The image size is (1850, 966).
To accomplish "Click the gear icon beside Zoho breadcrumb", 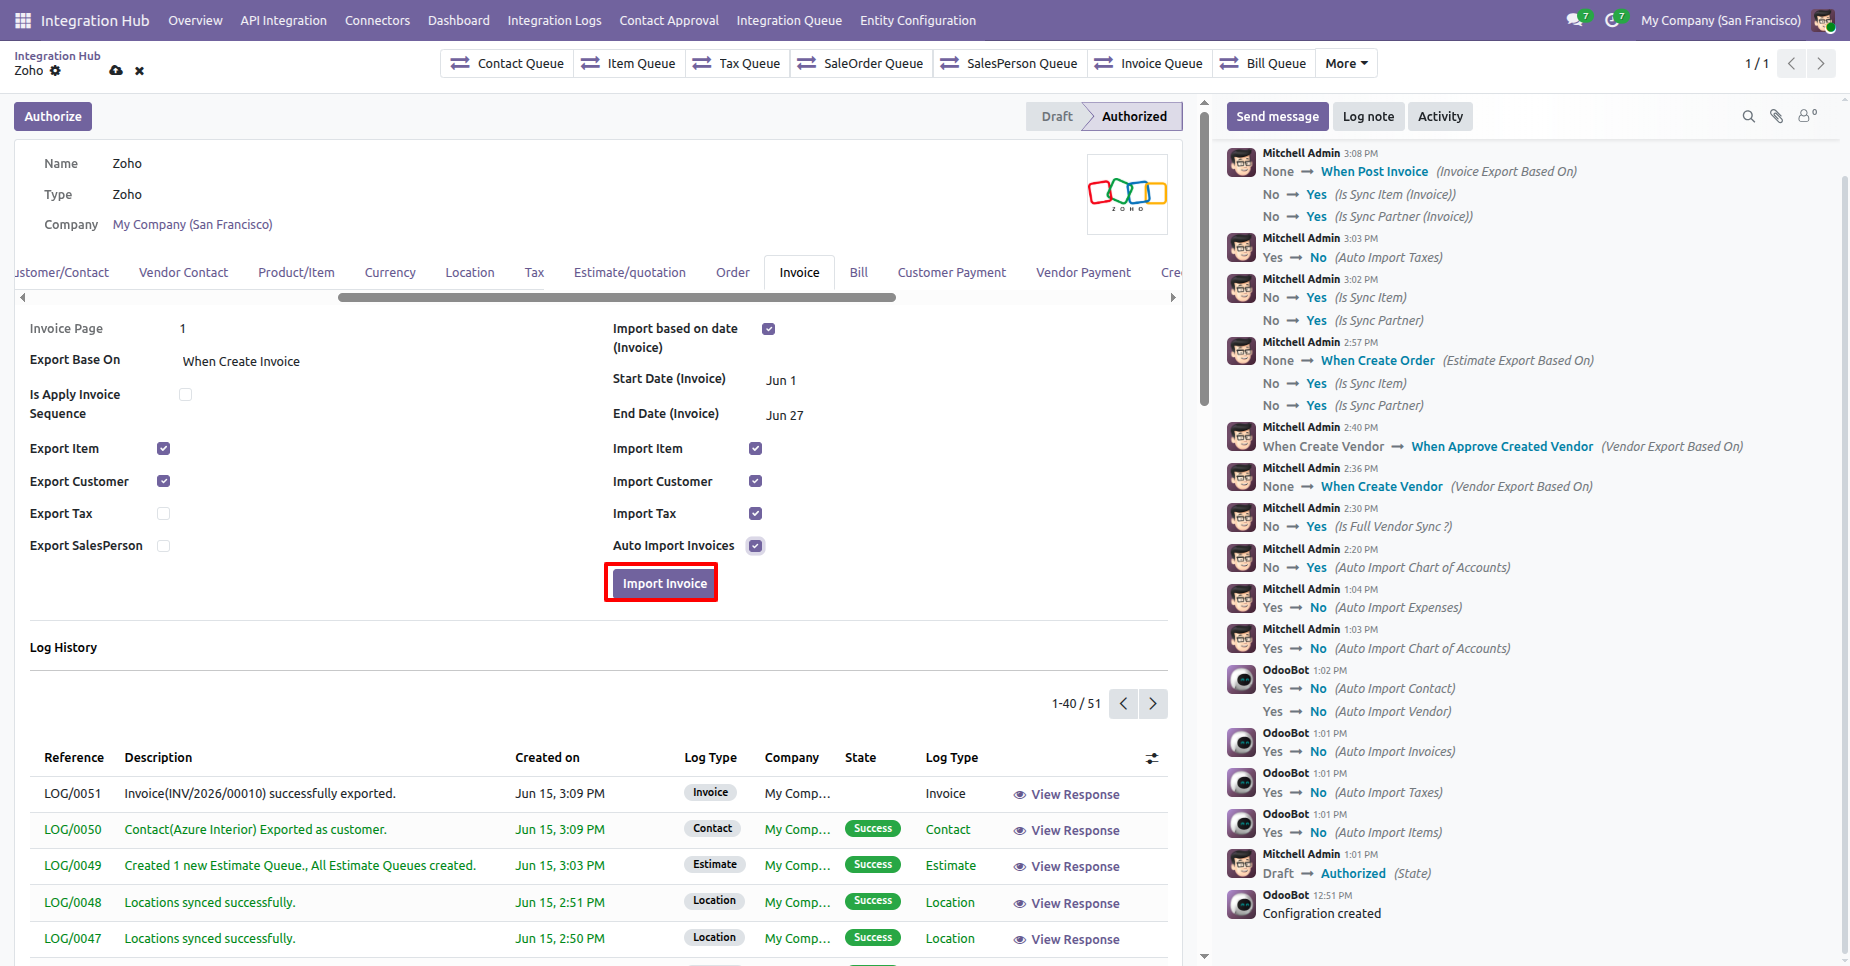I will click(x=56, y=71).
